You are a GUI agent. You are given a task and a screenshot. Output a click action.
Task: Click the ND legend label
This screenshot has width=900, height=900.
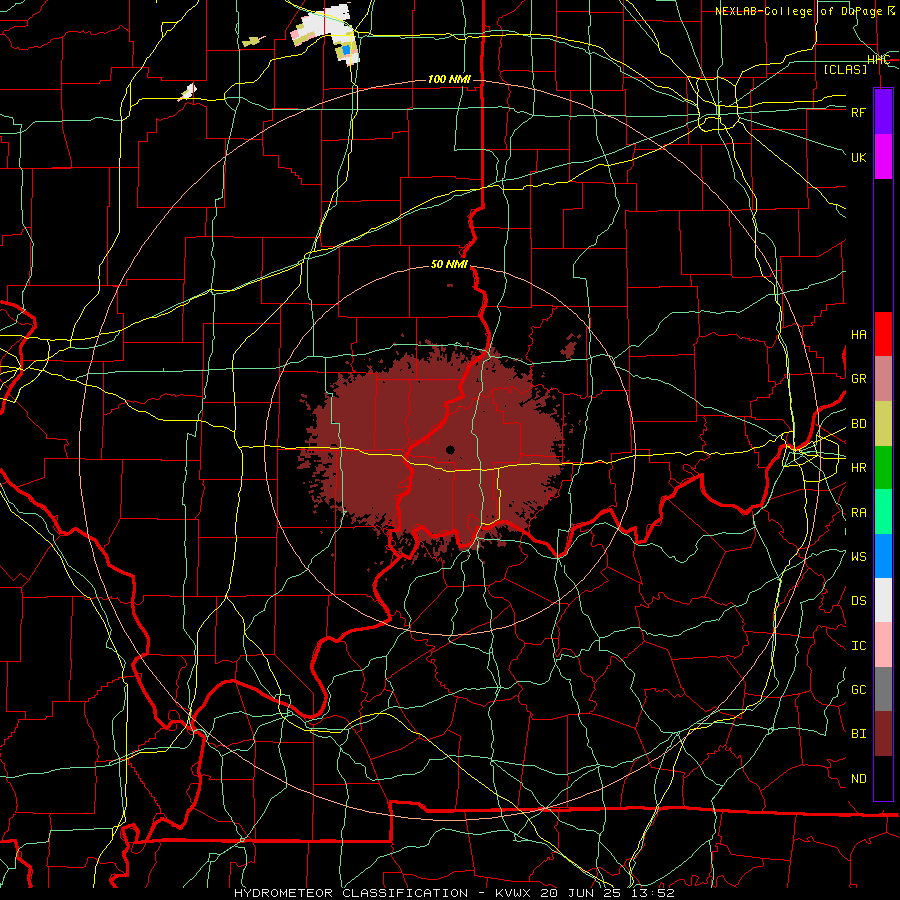858,779
